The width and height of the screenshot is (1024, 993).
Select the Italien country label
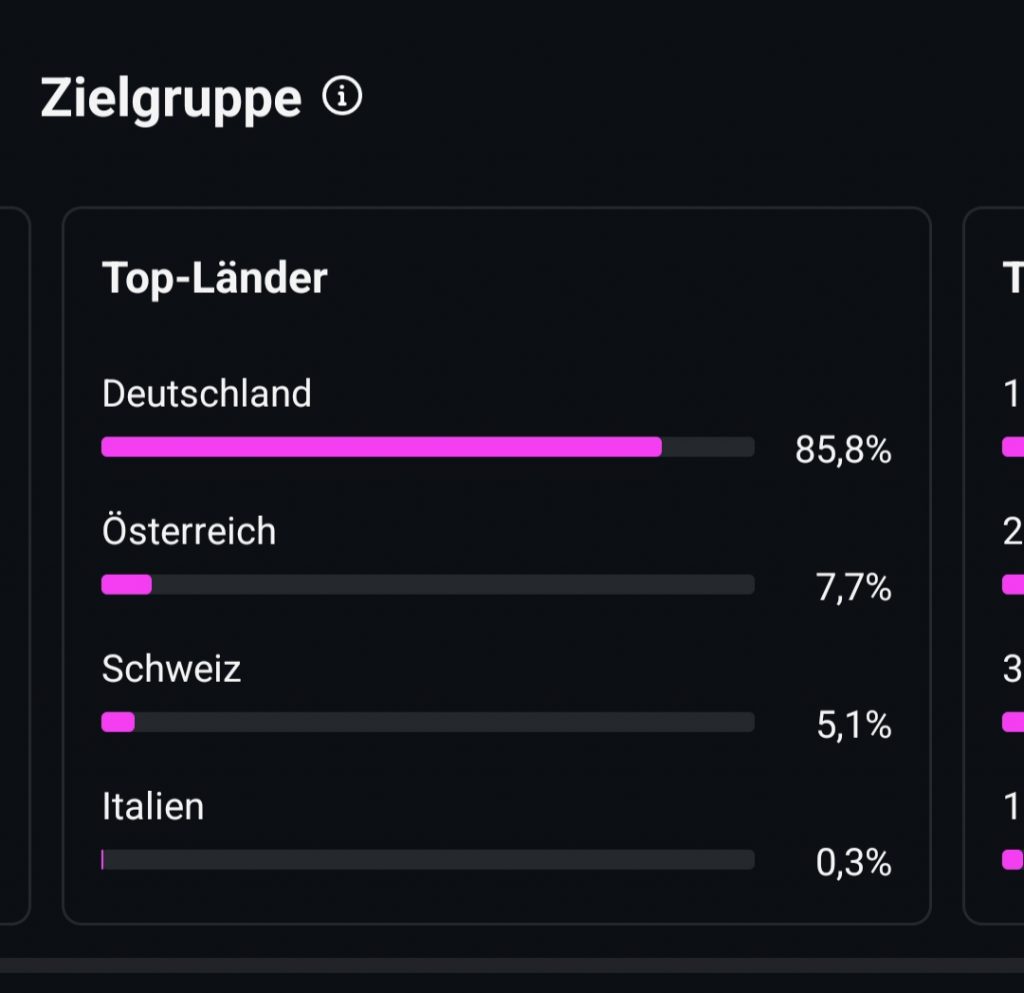tap(152, 805)
